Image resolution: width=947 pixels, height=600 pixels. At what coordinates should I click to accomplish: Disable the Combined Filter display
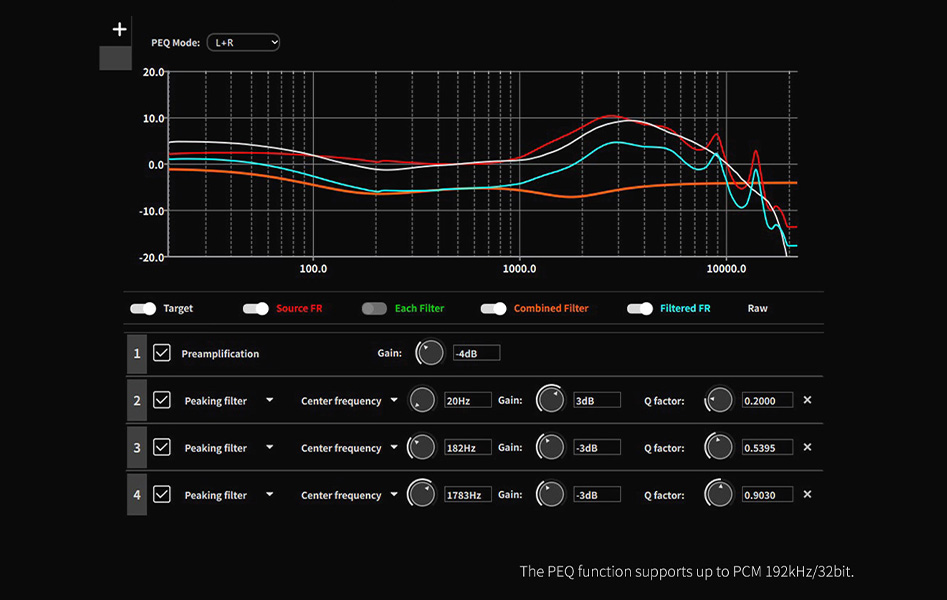(493, 308)
